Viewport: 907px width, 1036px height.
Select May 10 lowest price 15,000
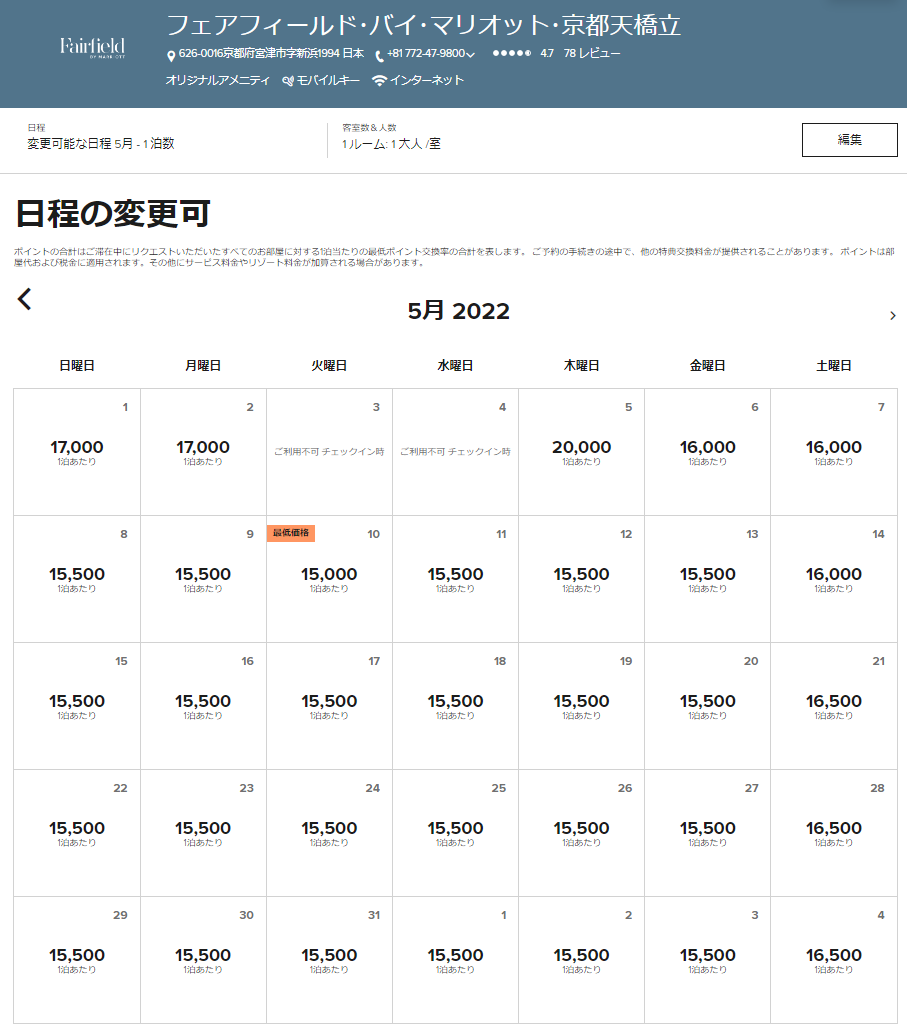329,578
